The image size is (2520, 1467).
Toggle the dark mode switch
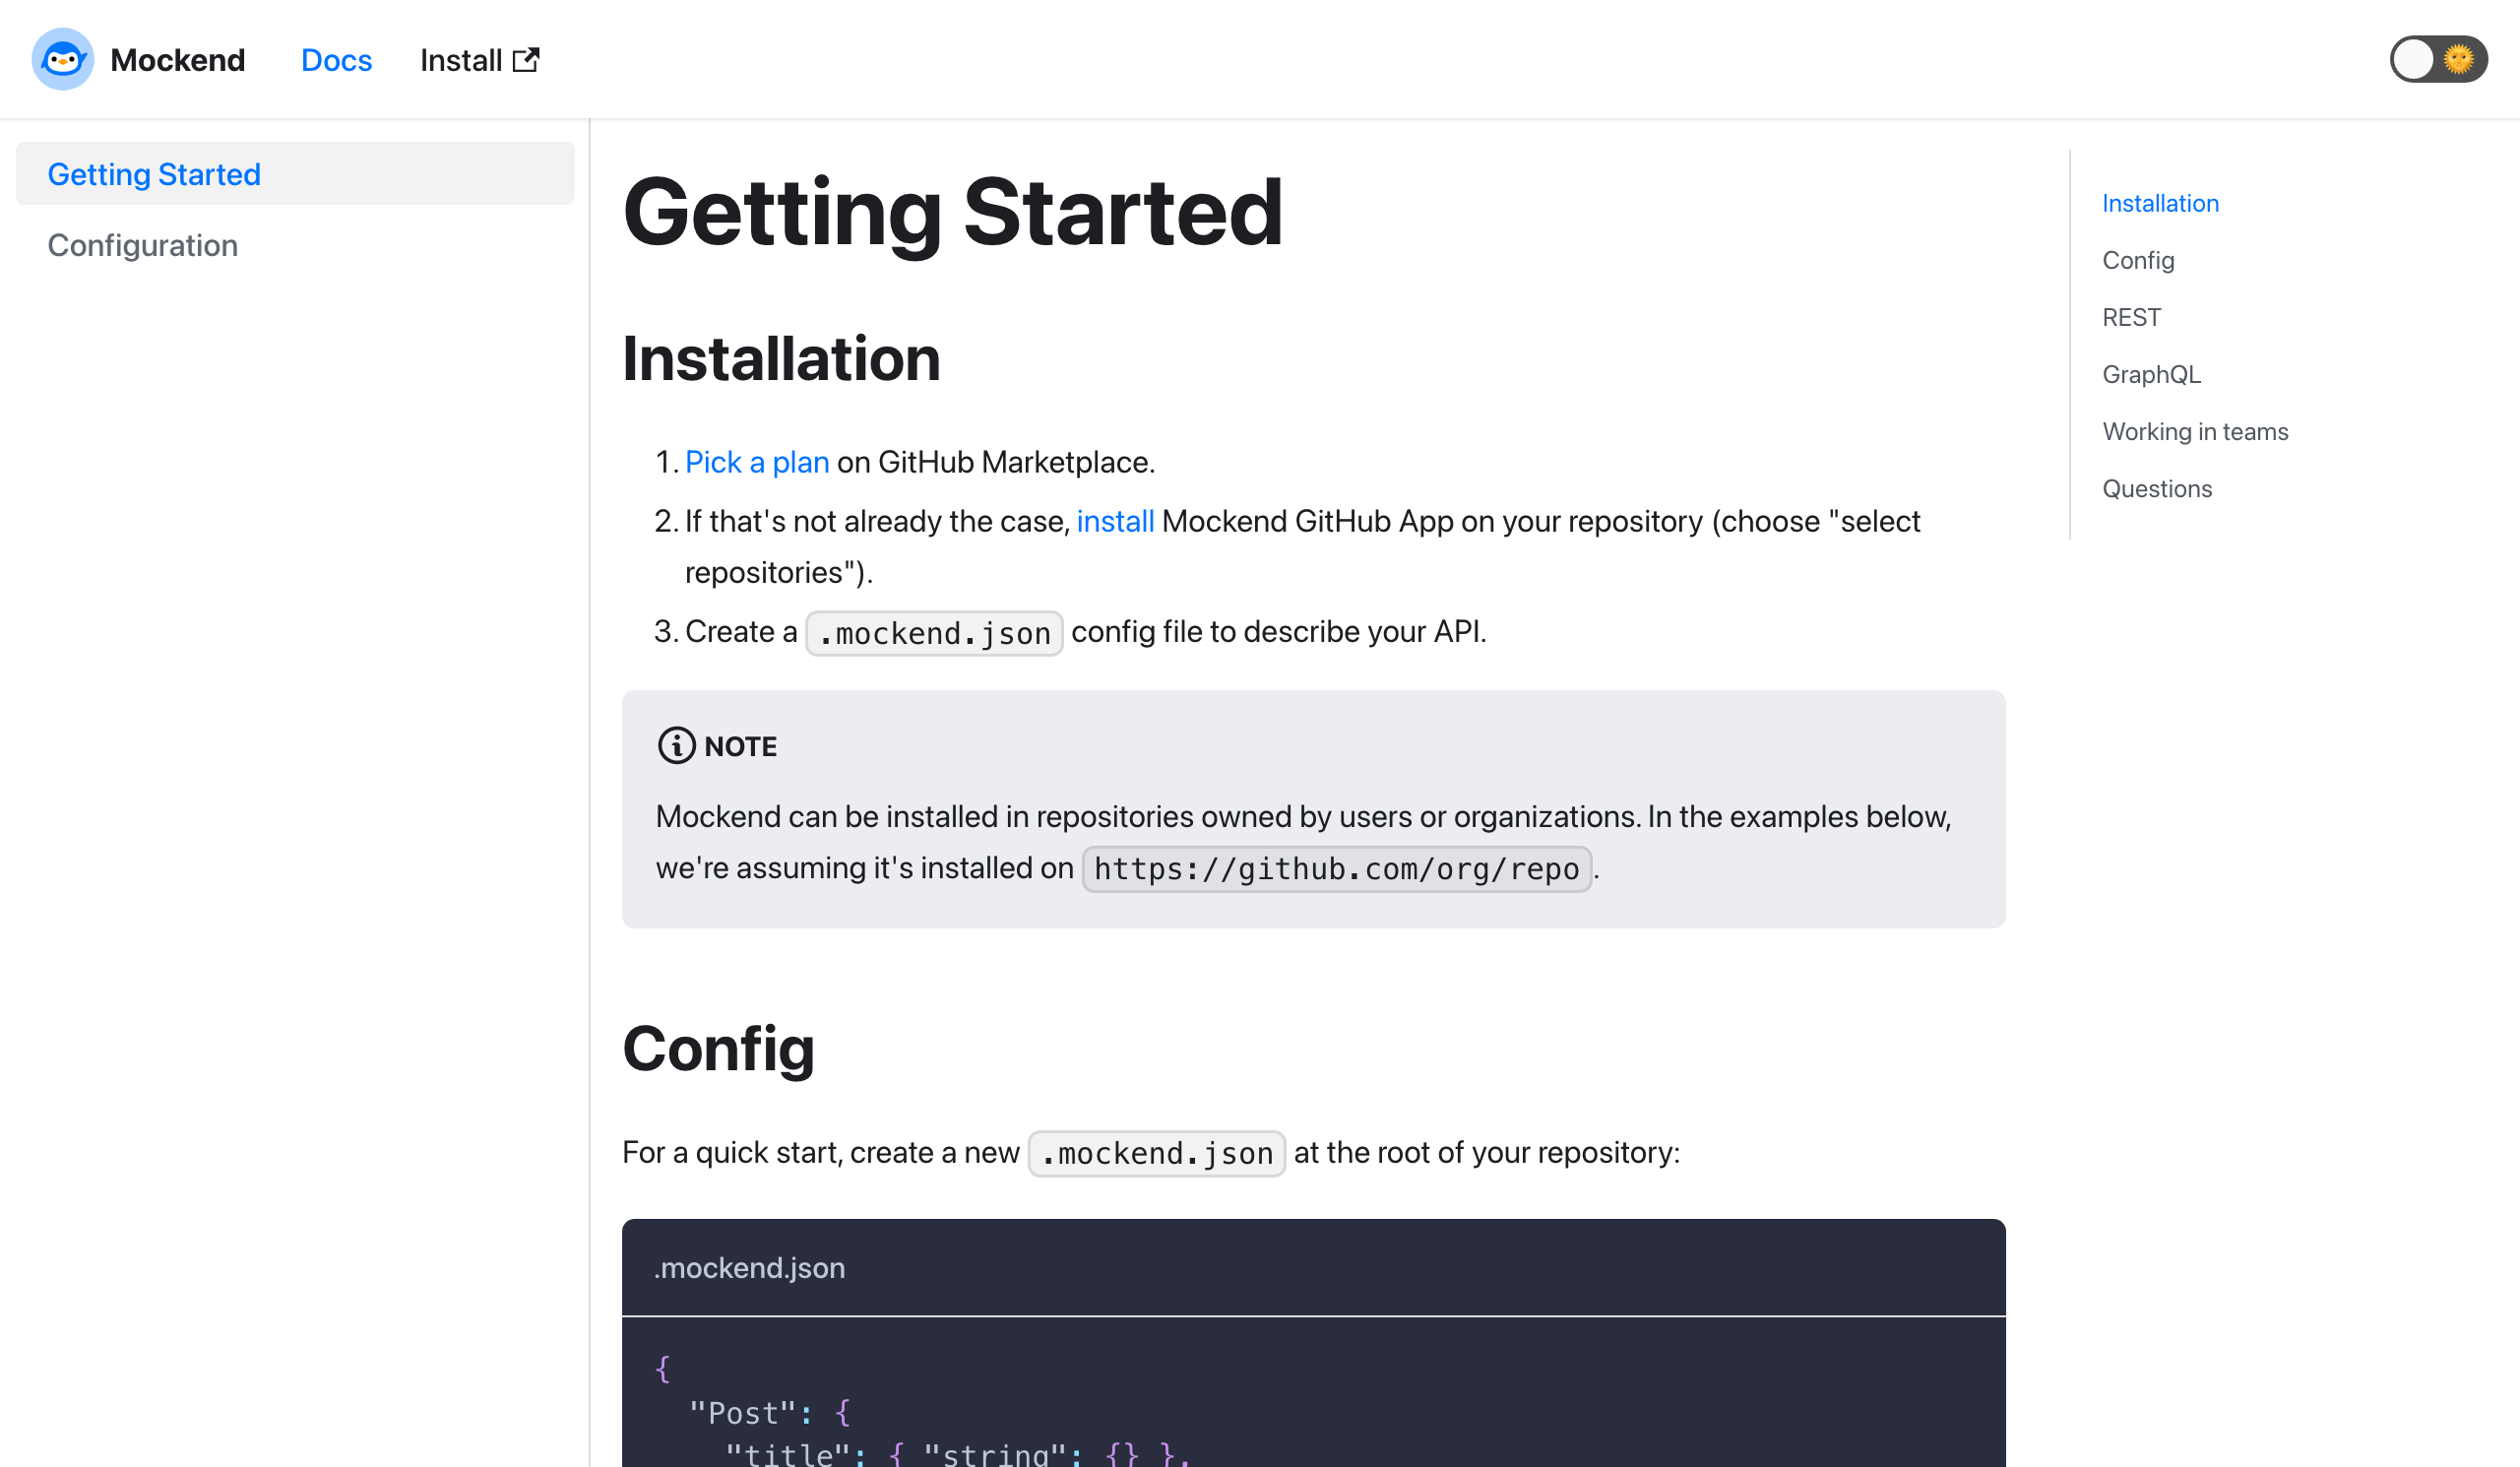2438,59
